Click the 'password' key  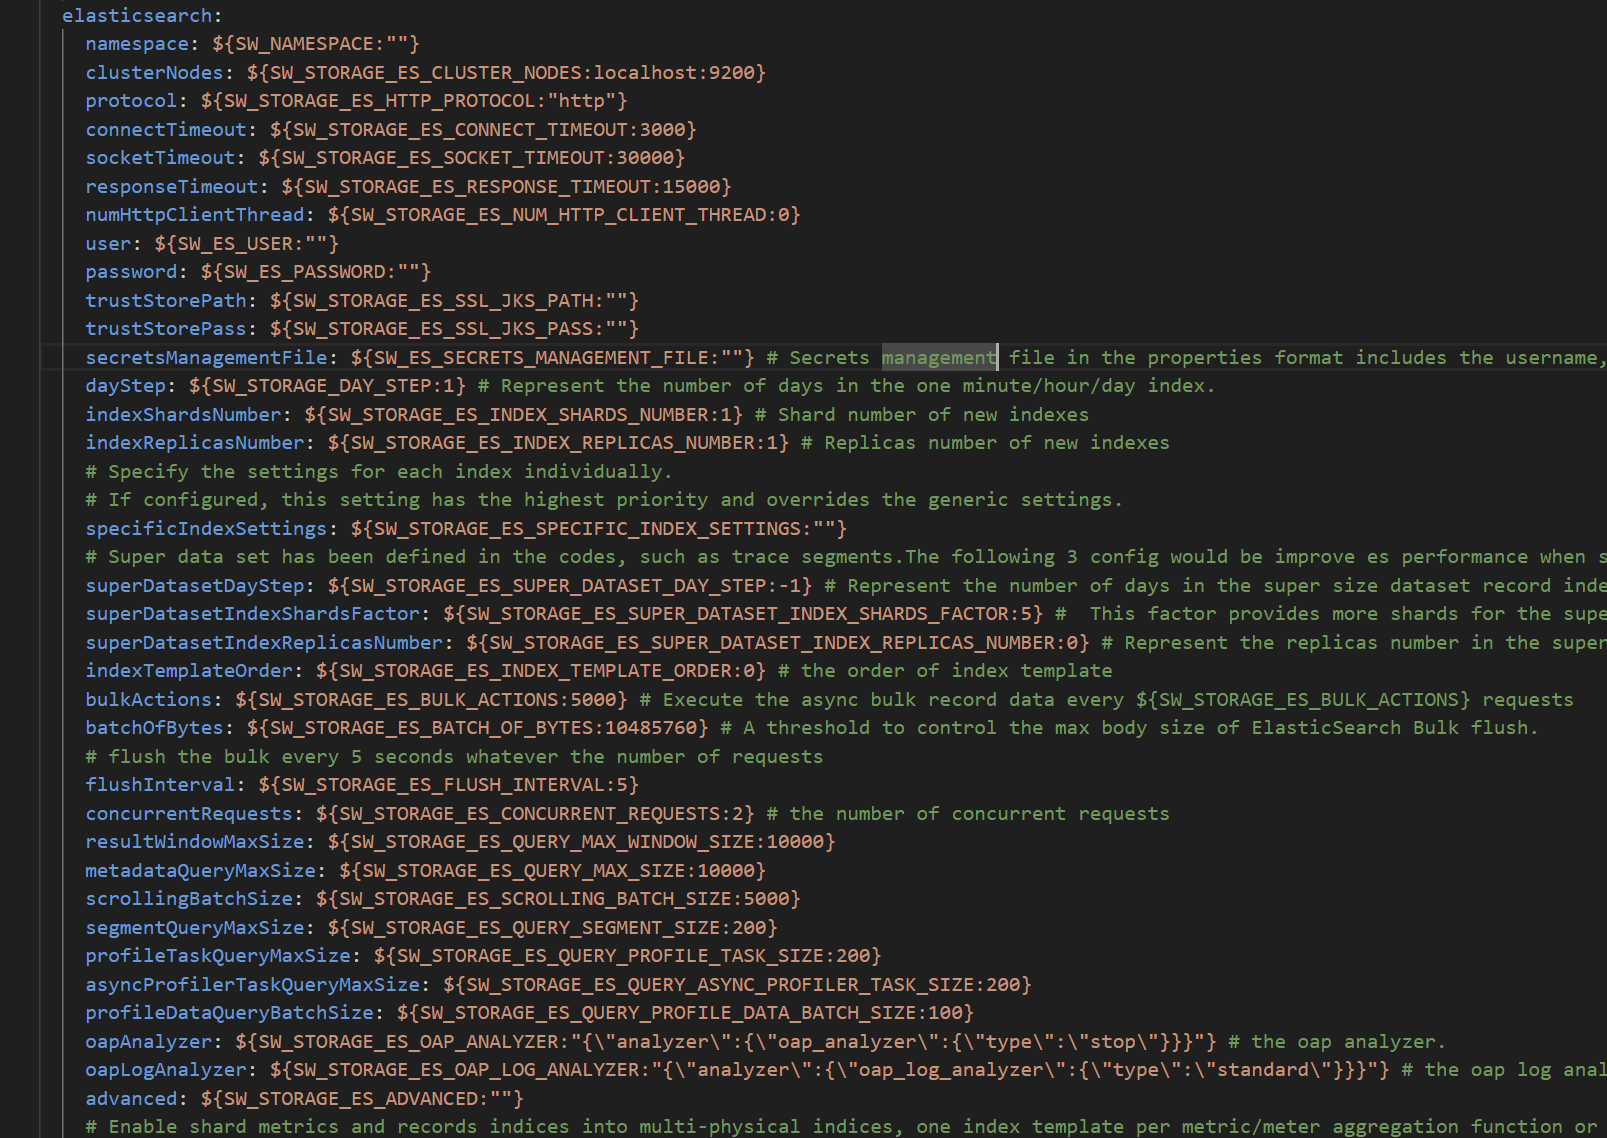(131, 272)
